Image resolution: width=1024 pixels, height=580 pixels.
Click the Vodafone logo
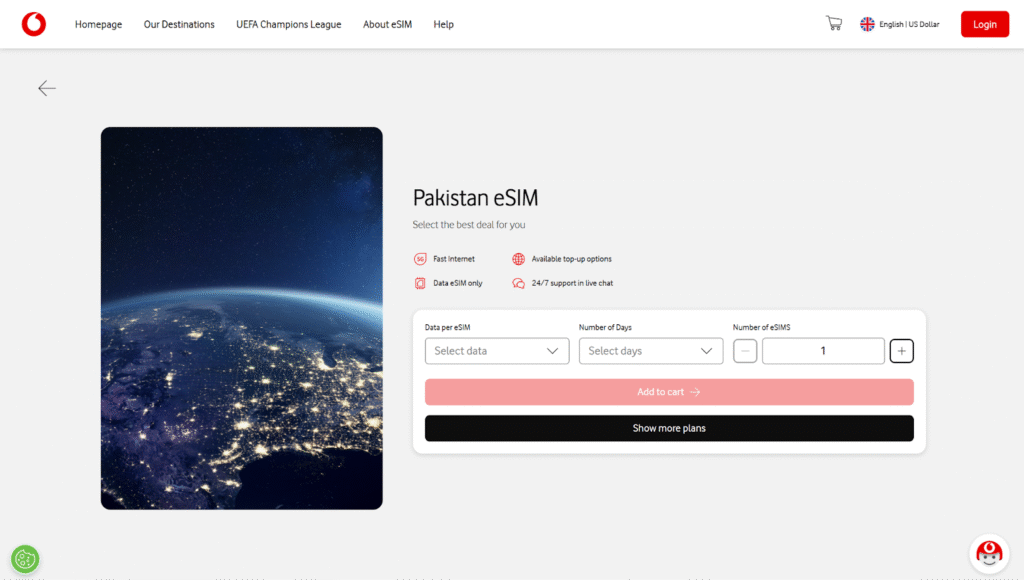tap(33, 23)
